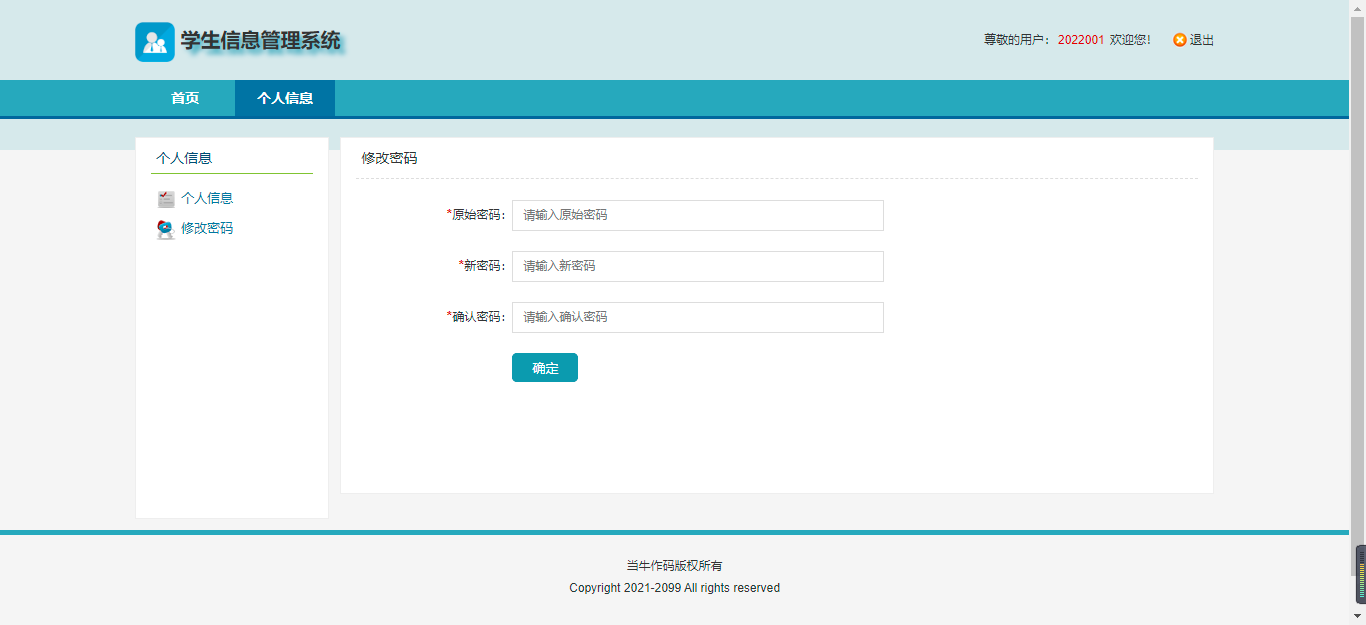Click the username 2022001 text
The height and width of the screenshot is (625, 1366).
click(1081, 40)
